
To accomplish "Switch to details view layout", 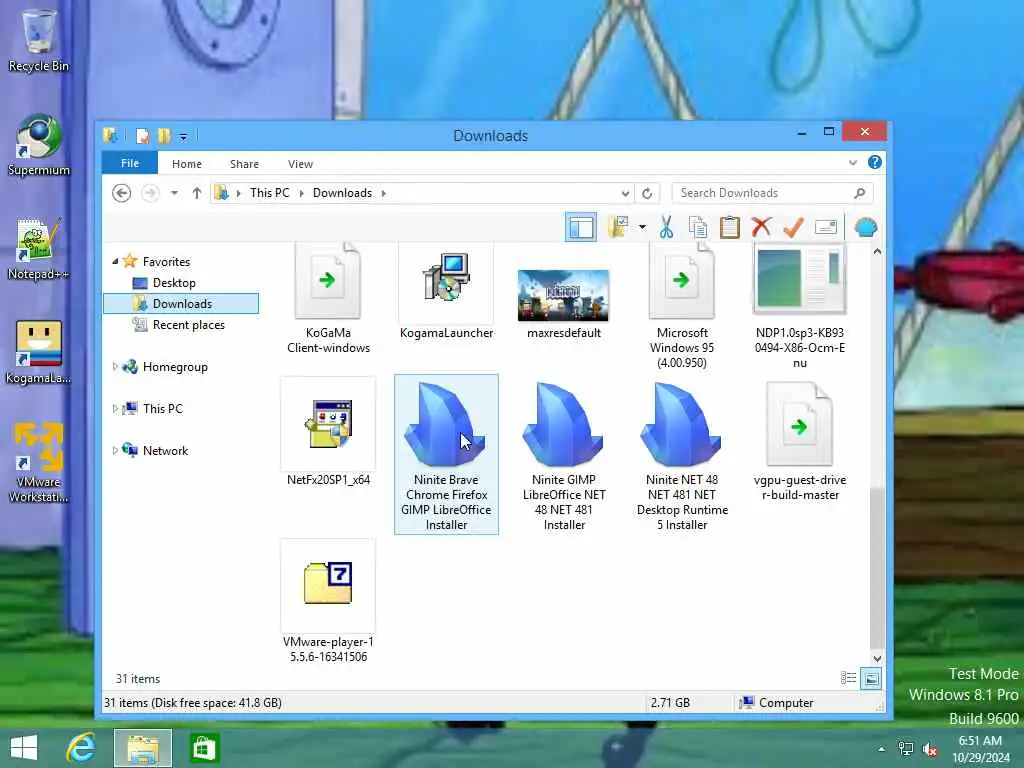I will [848, 679].
